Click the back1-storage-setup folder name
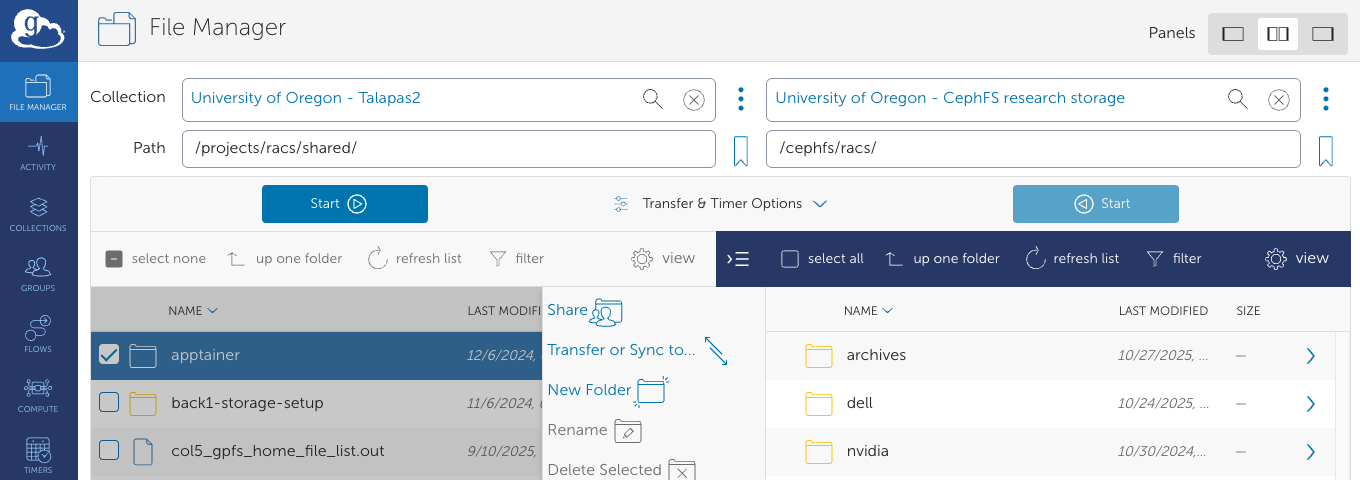1360x480 pixels. click(247, 403)
